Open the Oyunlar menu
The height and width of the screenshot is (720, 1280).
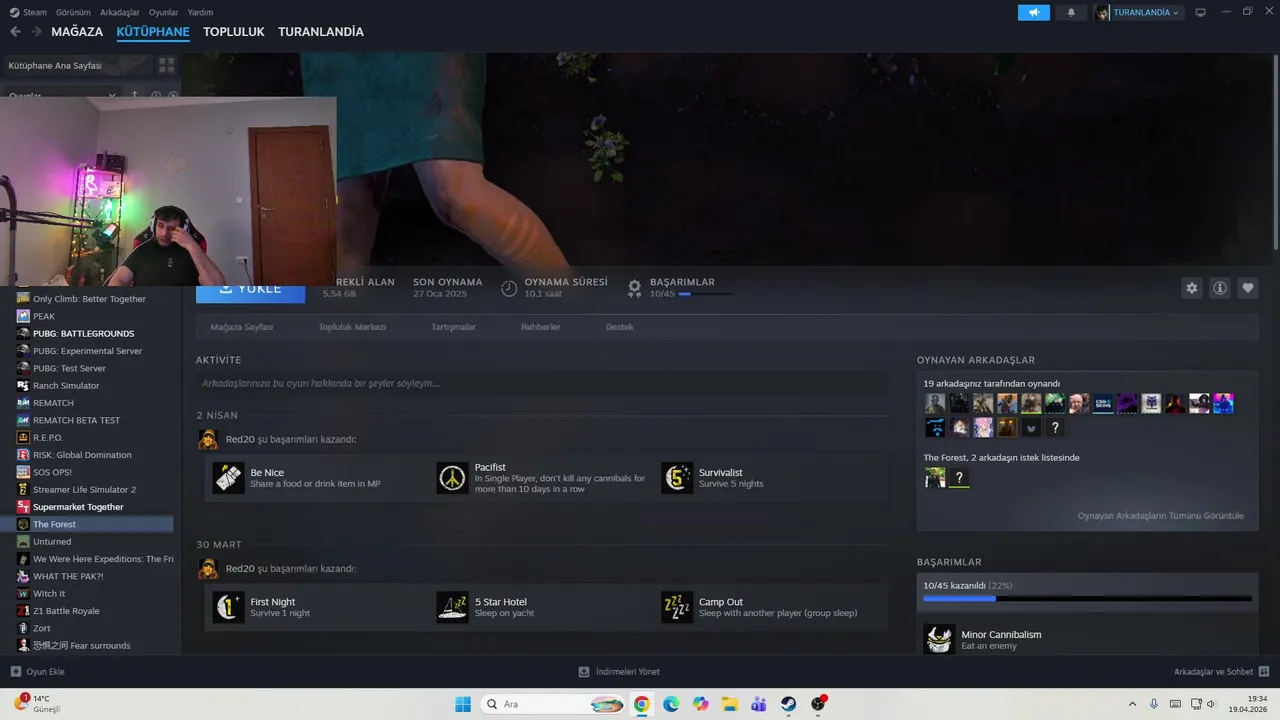164,12
